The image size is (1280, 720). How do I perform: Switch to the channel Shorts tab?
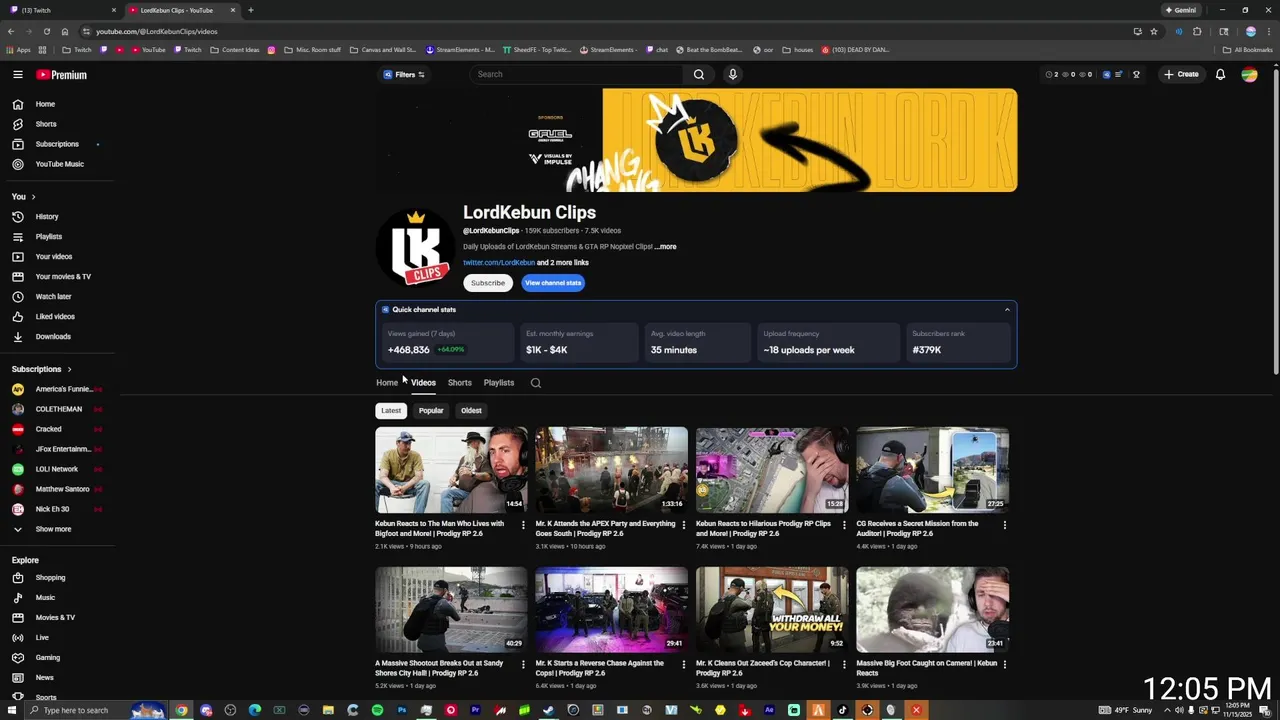(460, 383)
